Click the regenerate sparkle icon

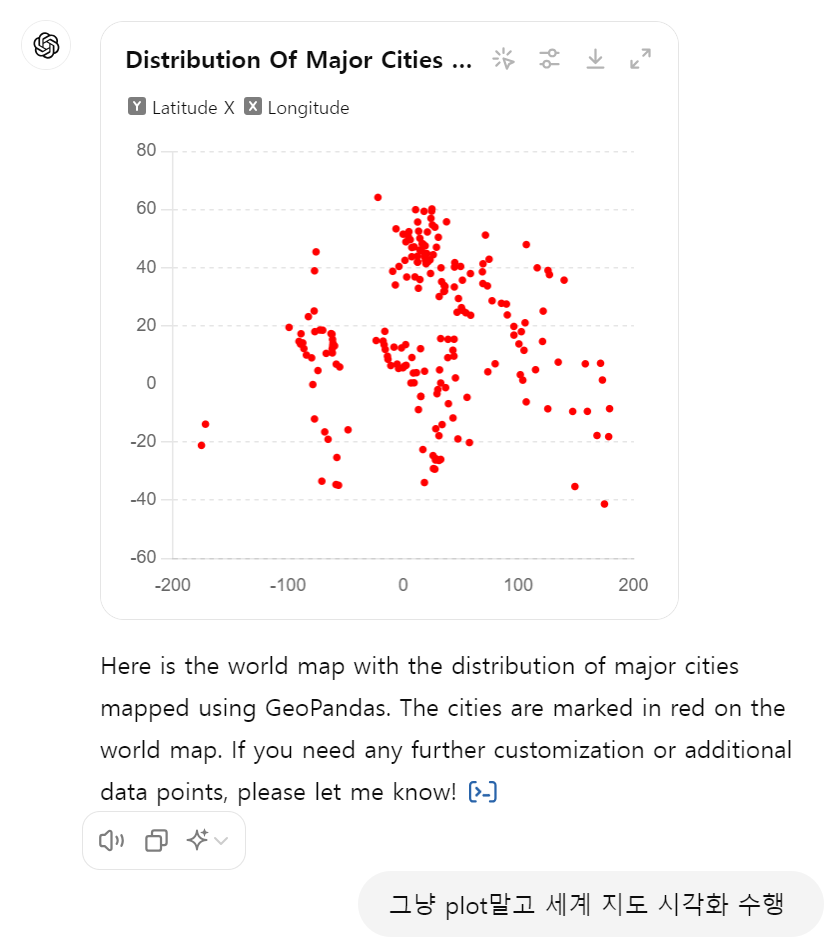point(197,841)
